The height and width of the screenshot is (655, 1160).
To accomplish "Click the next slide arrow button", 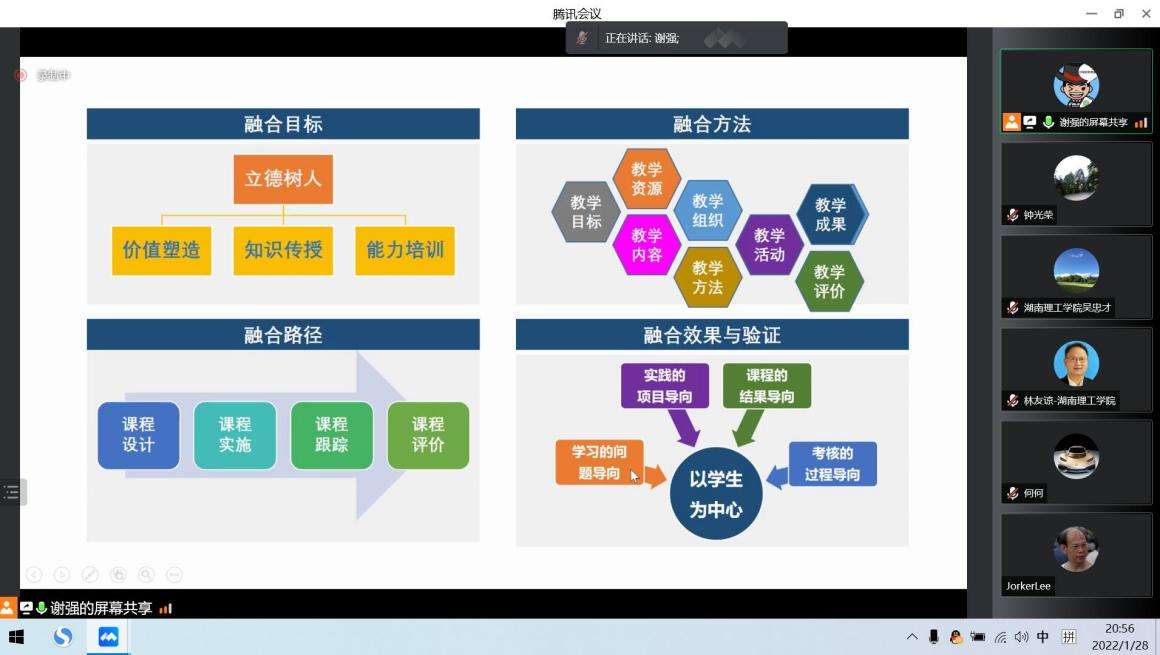I will (x=62, y=574).
